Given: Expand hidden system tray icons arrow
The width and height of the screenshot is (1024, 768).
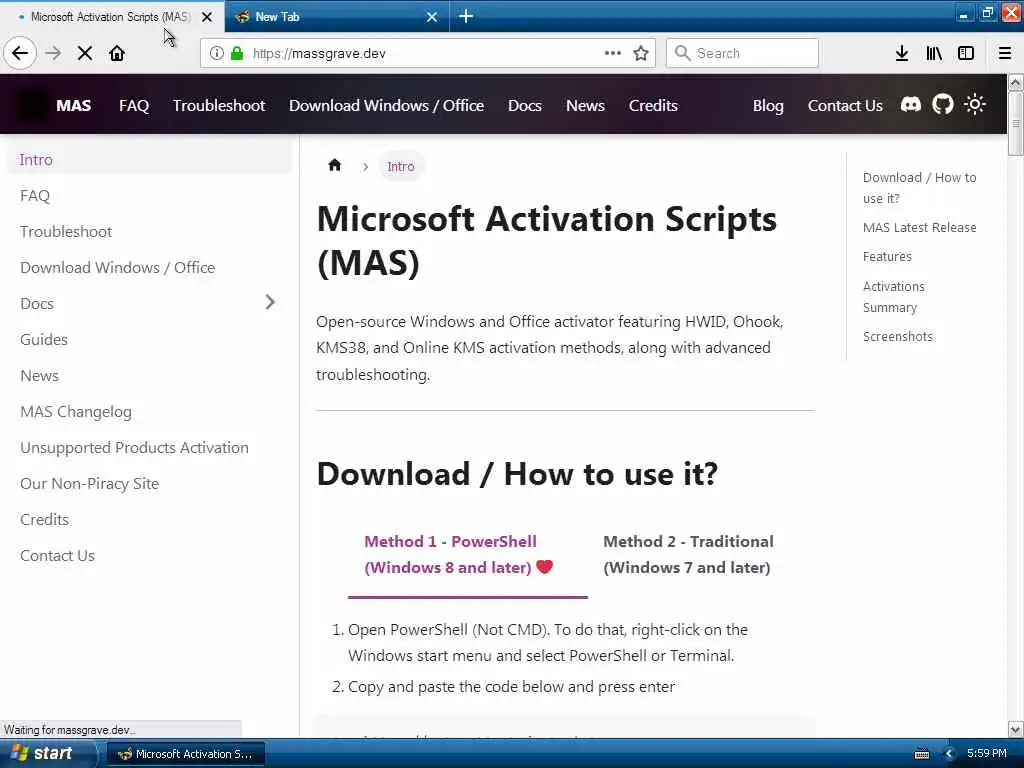Looking at the screenshot, I should (950, 754).
